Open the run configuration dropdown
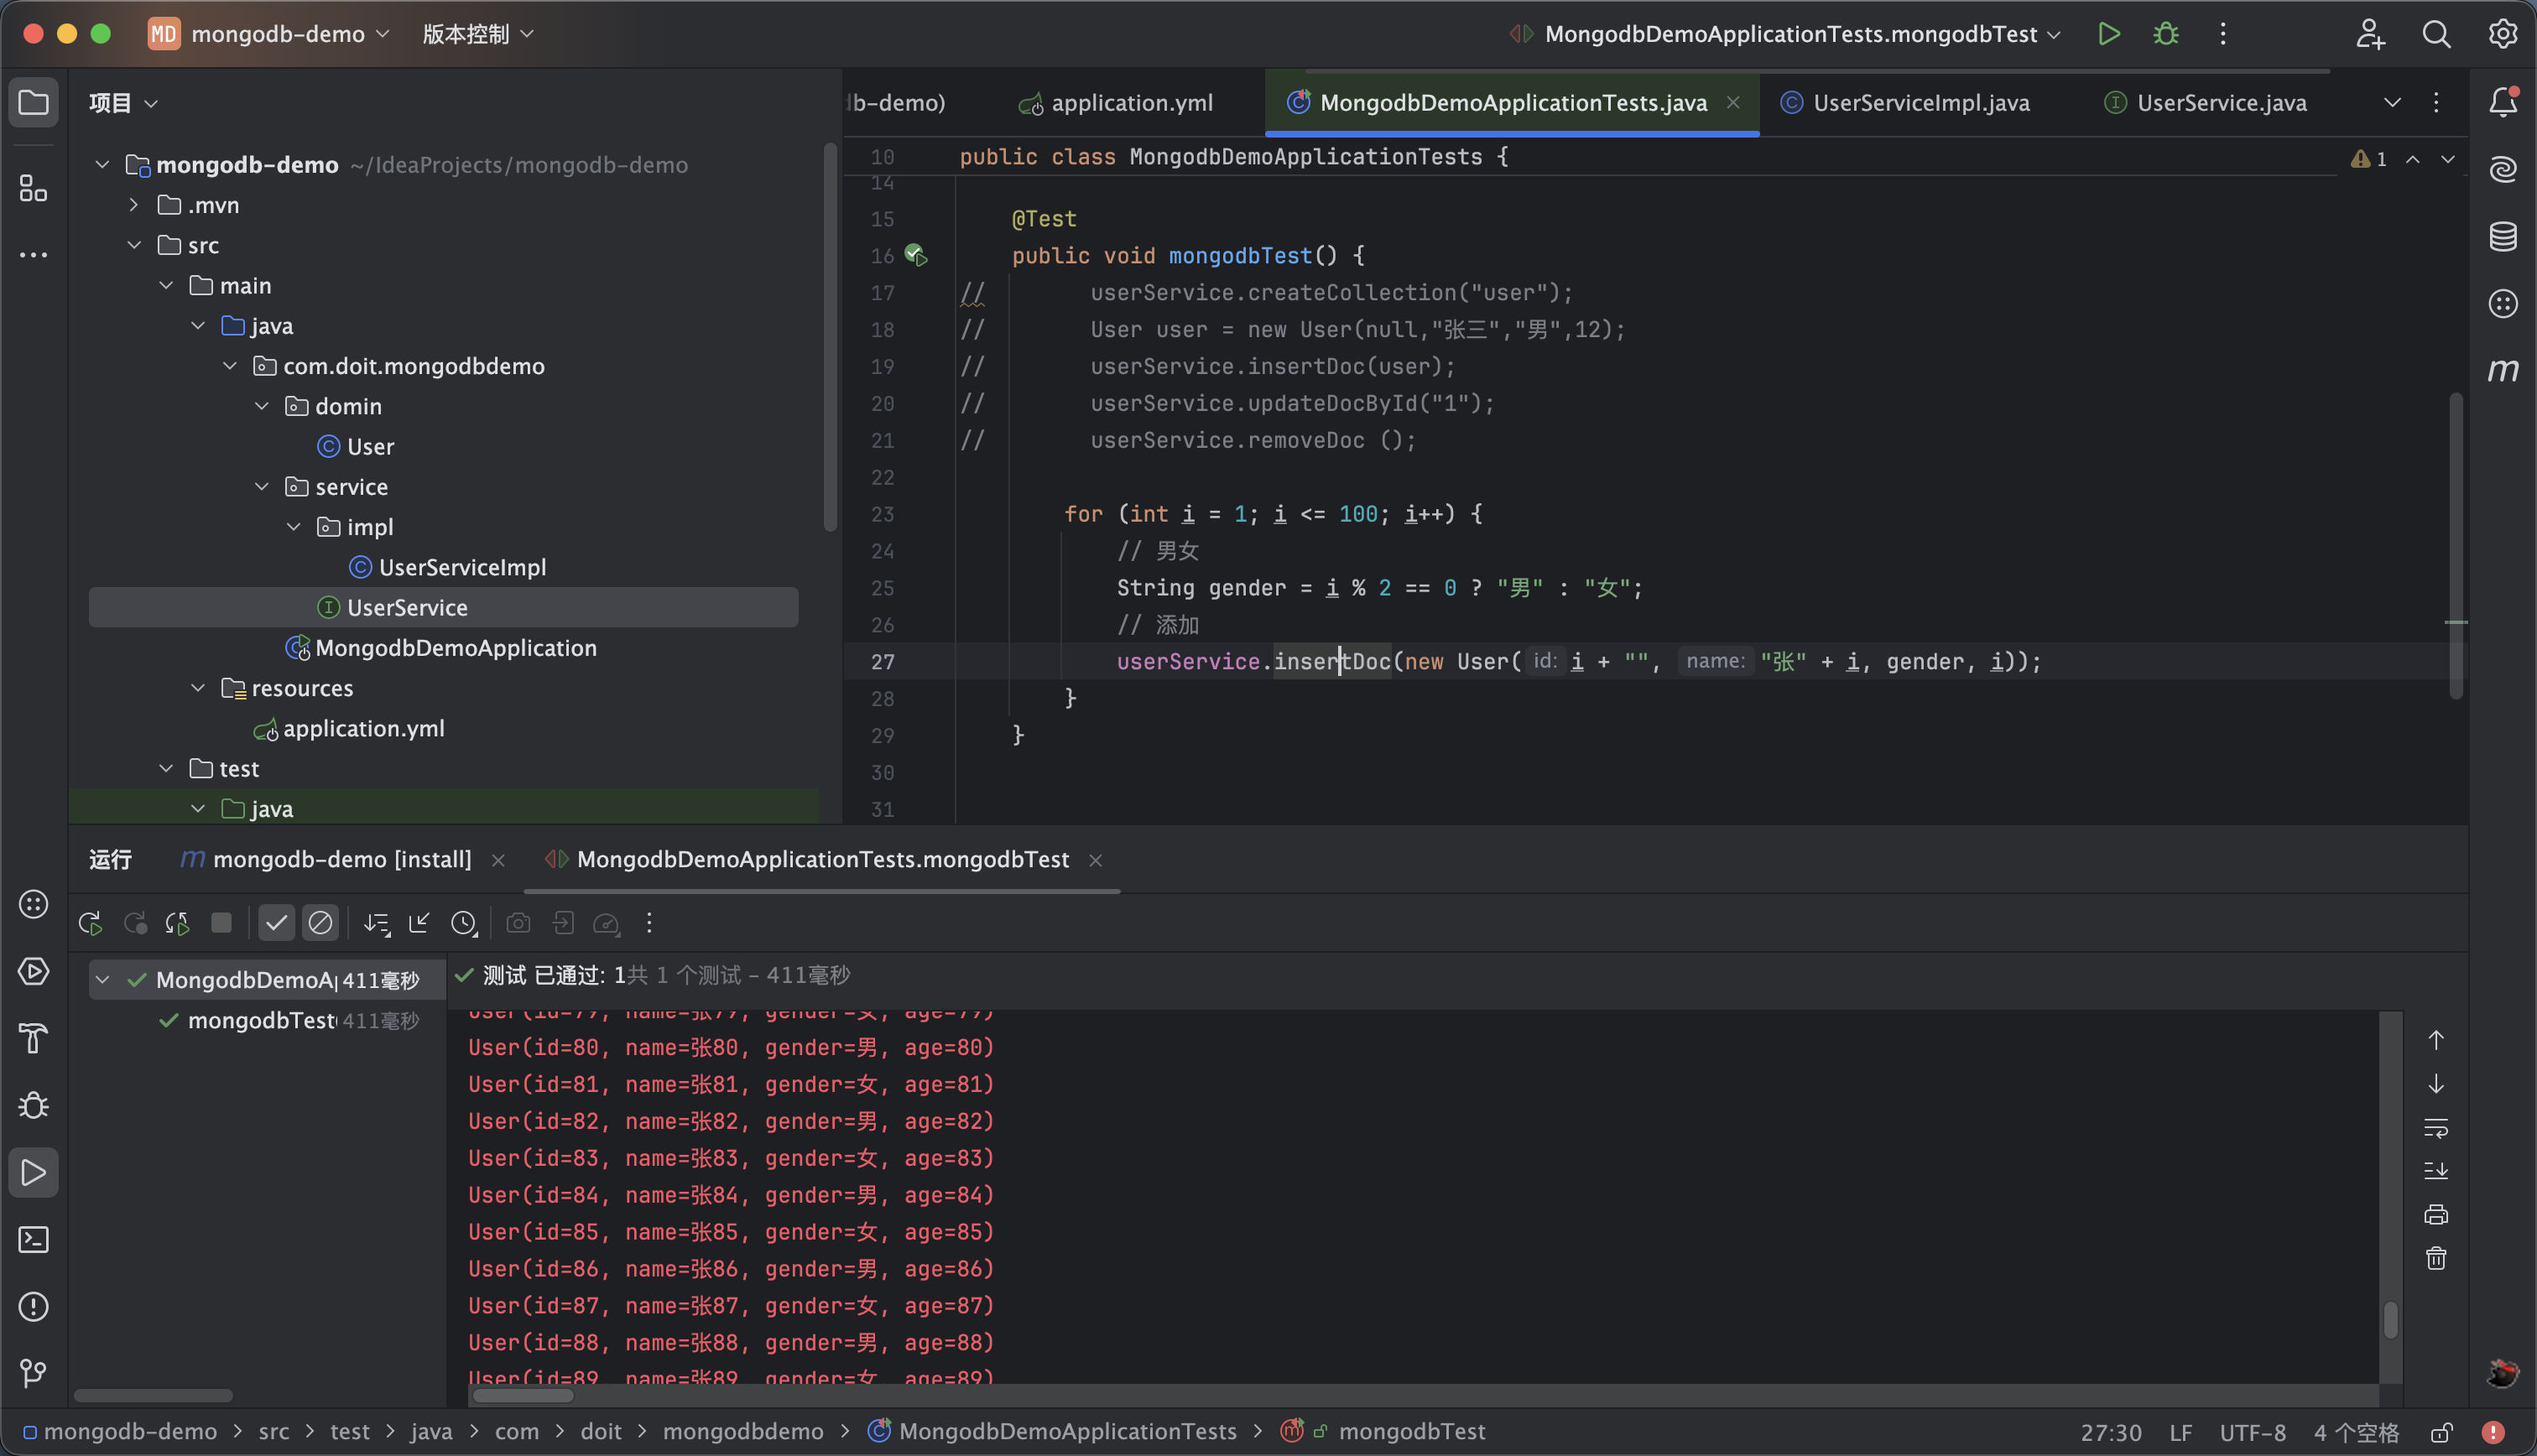Image resolution: width=2537 pixels, height=1456 pixels. tap(1790, 34)
